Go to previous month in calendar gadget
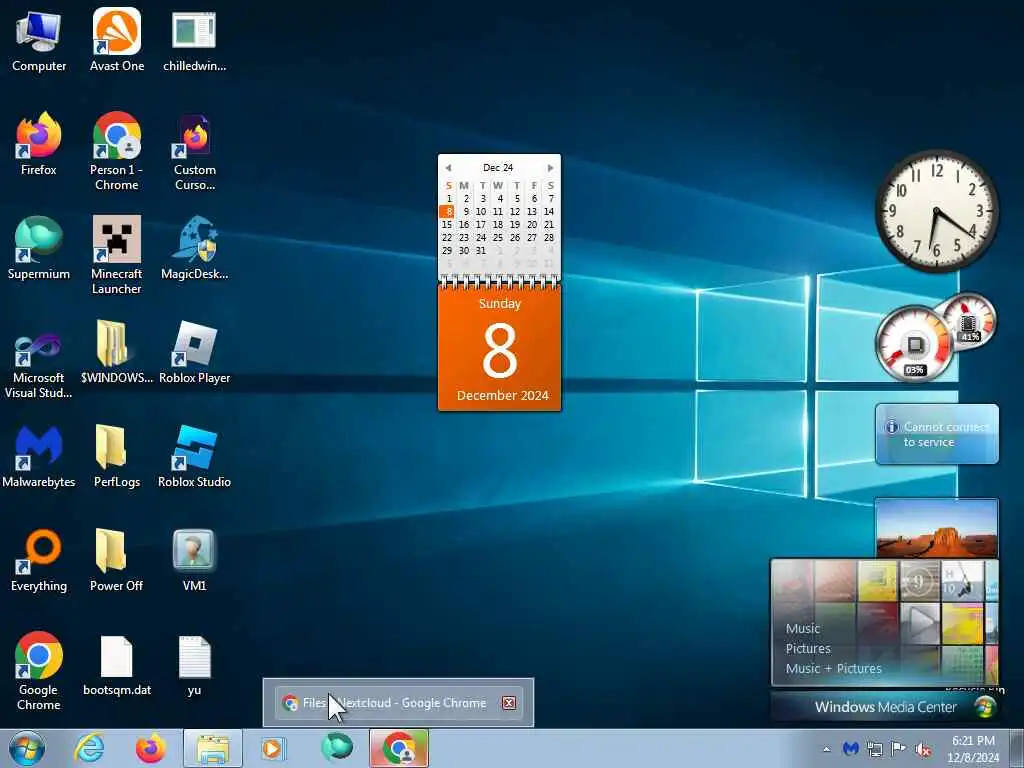 point(448,168)
